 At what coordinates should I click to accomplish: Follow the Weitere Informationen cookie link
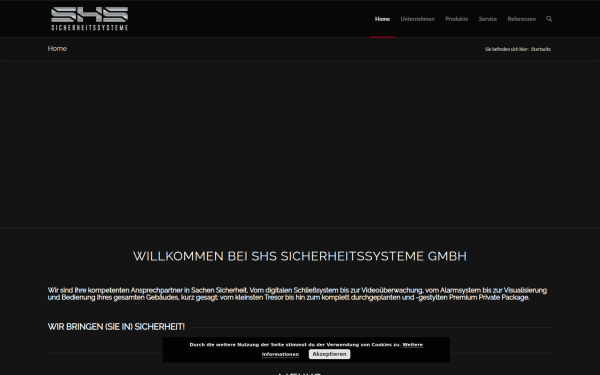(x=412, y=345)
